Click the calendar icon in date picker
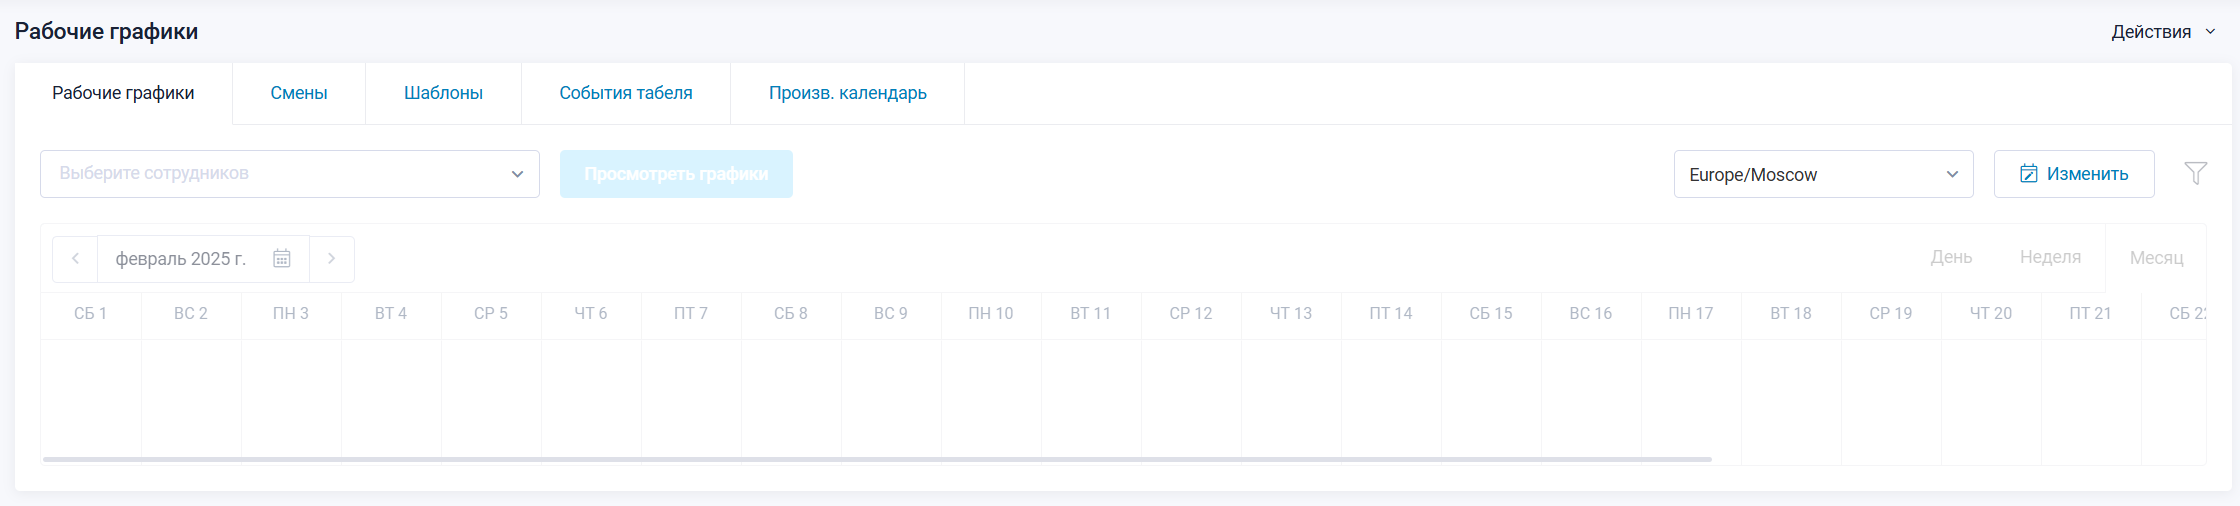2240x506 pixels. [x=282, y=259]
